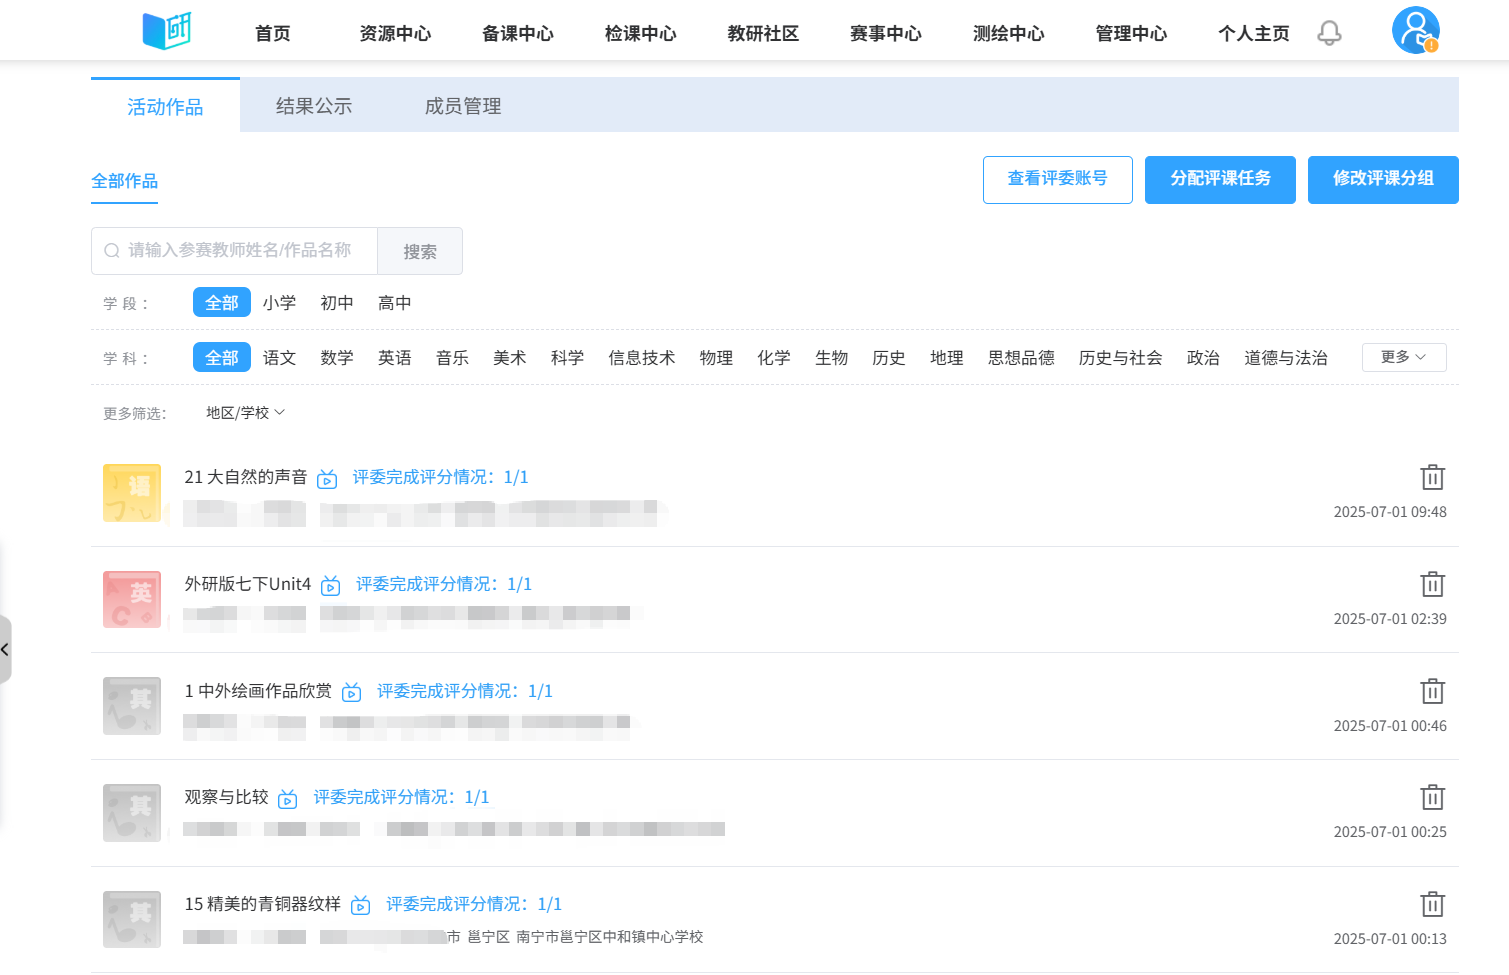Filter by 初中 school stage
The image size is (1509, 975).
pyautogui.click(x=337, y=303)
